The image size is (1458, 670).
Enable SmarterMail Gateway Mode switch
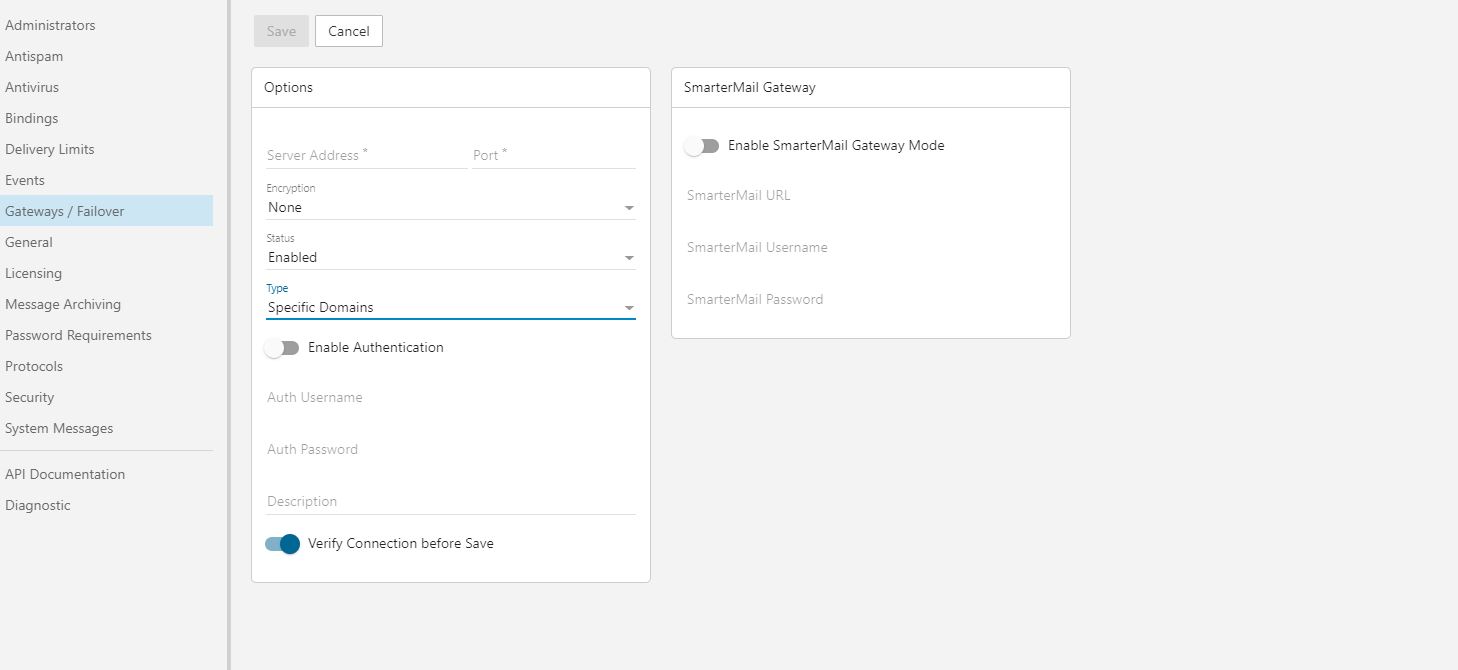click(702, 146)
